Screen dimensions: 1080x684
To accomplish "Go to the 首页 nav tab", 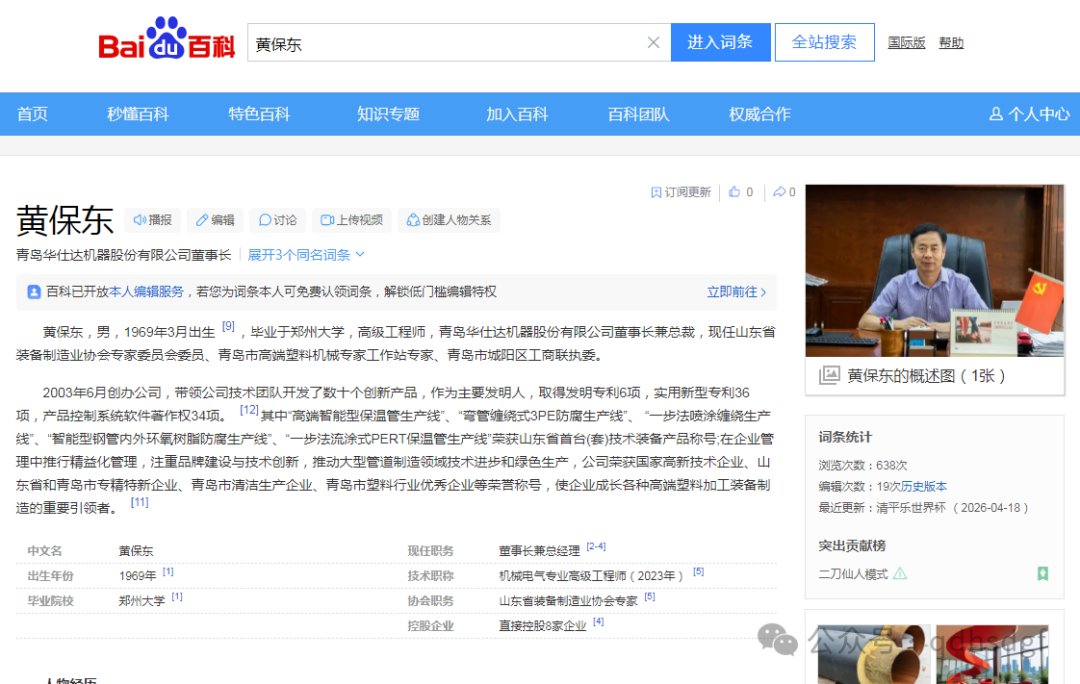I will 32,114.
